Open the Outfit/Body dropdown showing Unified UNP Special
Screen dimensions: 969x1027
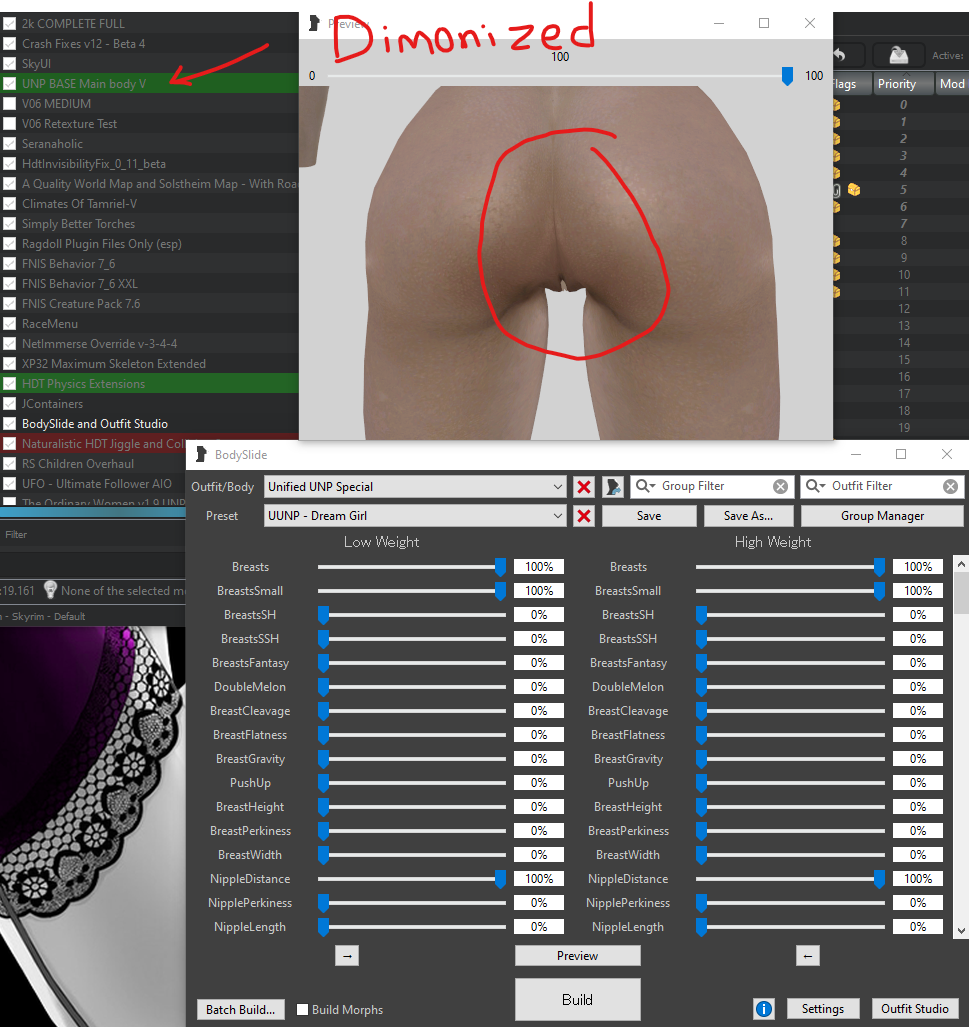coord(415,487)
